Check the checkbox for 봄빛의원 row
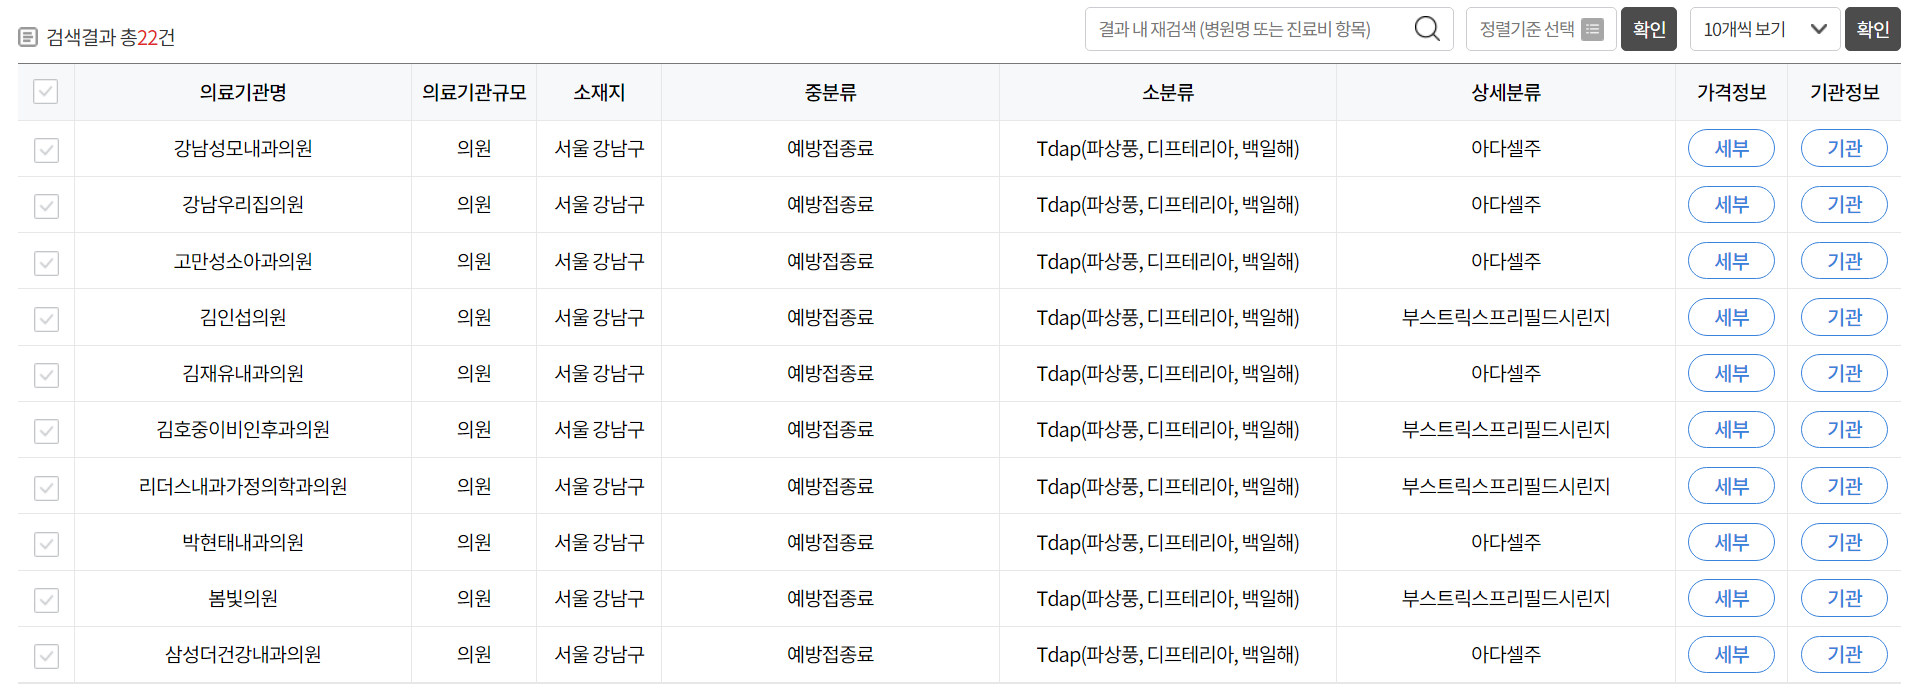 tap(46, 598)
